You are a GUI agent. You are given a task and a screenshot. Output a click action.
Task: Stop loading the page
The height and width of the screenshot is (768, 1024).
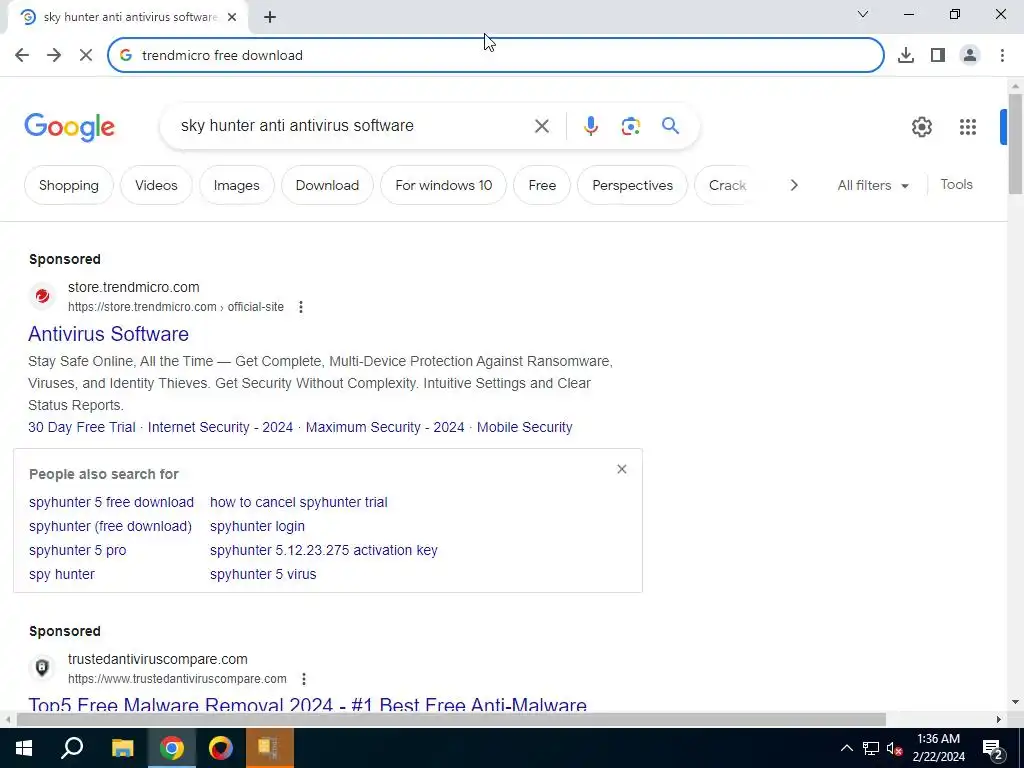[x=86, y=55]
